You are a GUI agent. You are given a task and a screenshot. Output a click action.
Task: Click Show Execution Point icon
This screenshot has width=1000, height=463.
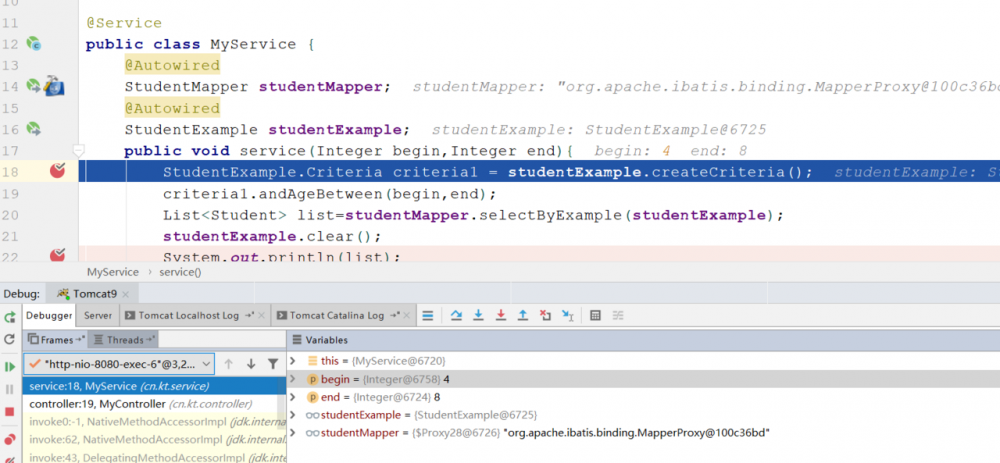[428, 315]
